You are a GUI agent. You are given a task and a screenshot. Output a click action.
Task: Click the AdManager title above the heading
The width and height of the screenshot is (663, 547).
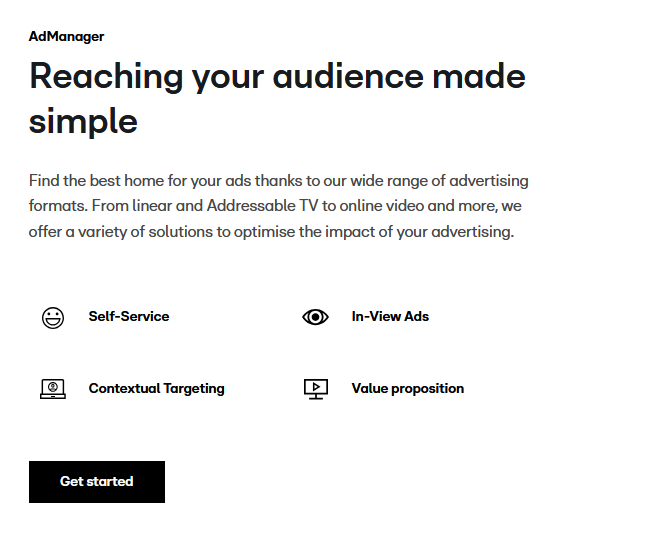(67, 37)
